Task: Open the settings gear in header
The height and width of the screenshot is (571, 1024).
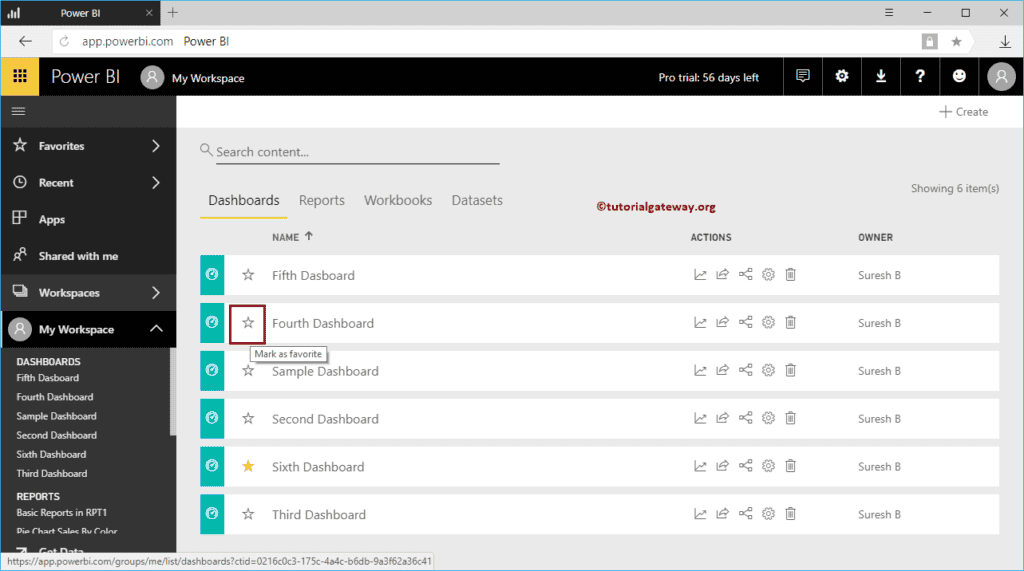Action: pos(842,76)
